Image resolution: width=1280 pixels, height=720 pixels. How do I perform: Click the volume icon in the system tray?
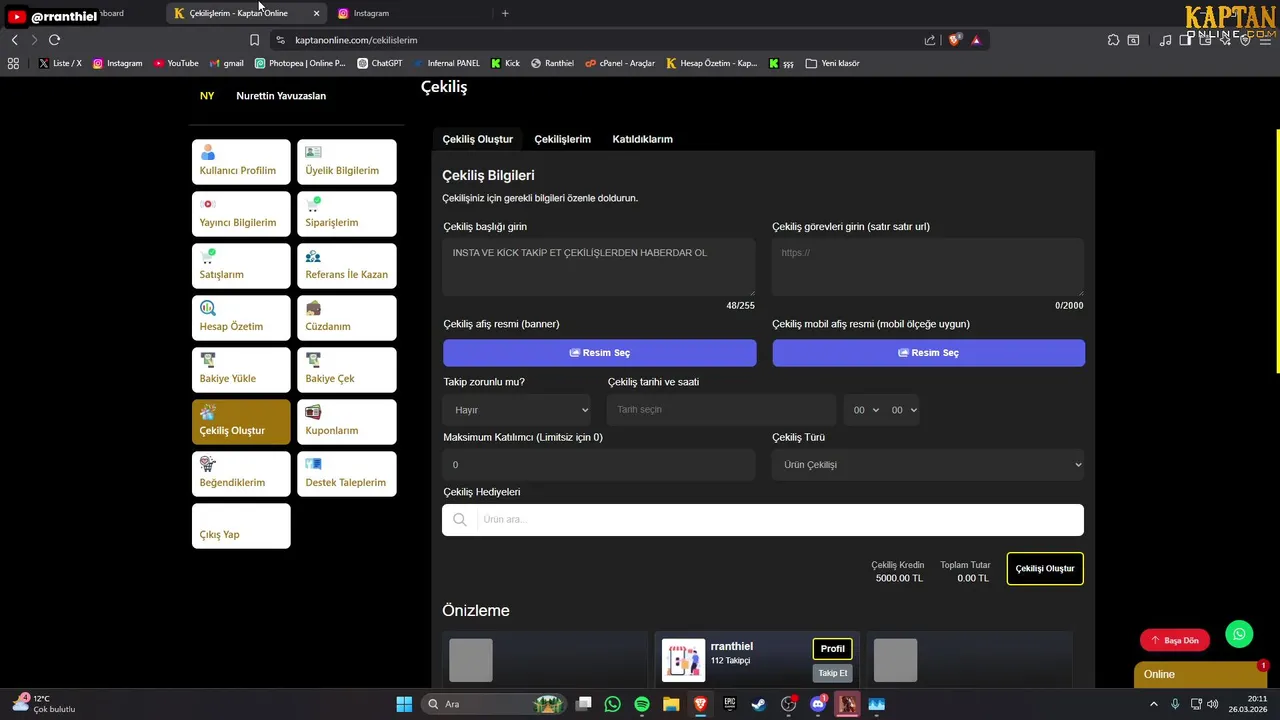pos(1212,704)
